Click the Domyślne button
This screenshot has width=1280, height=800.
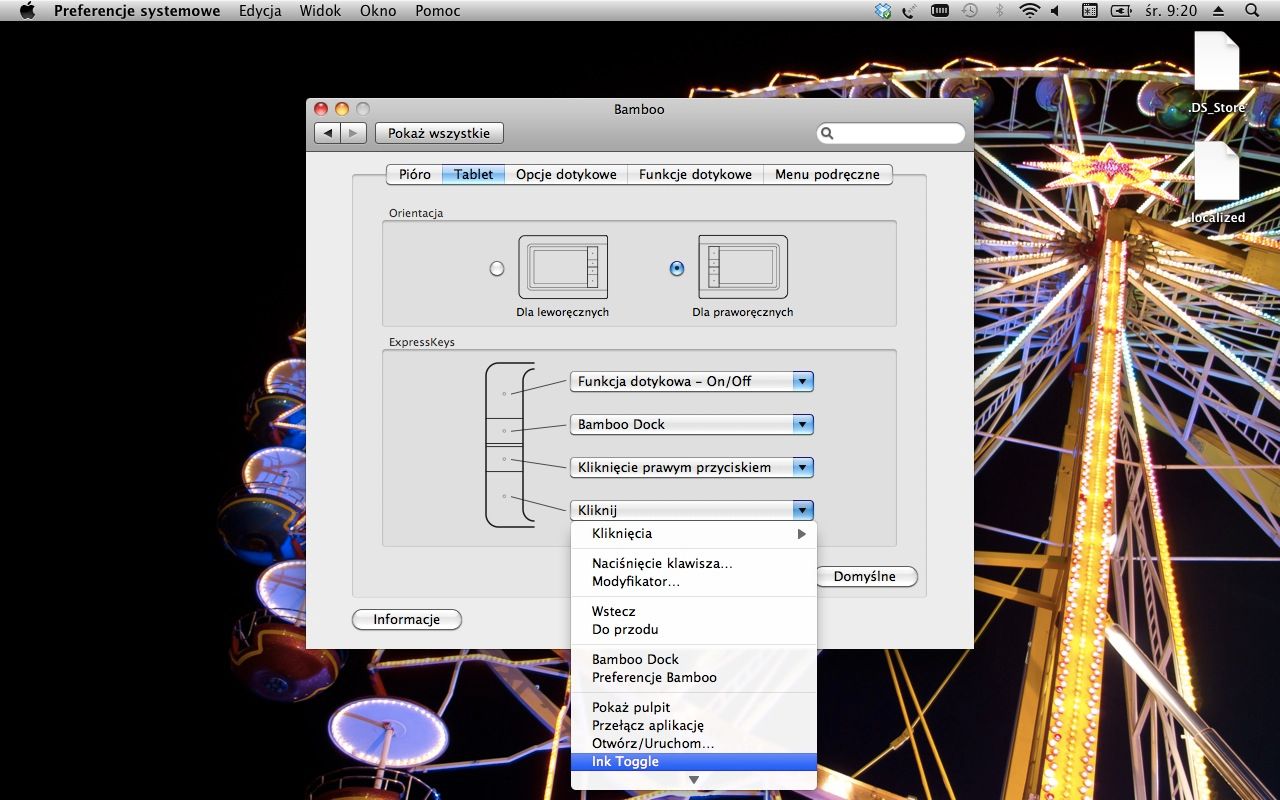click(x=866, y=577)
